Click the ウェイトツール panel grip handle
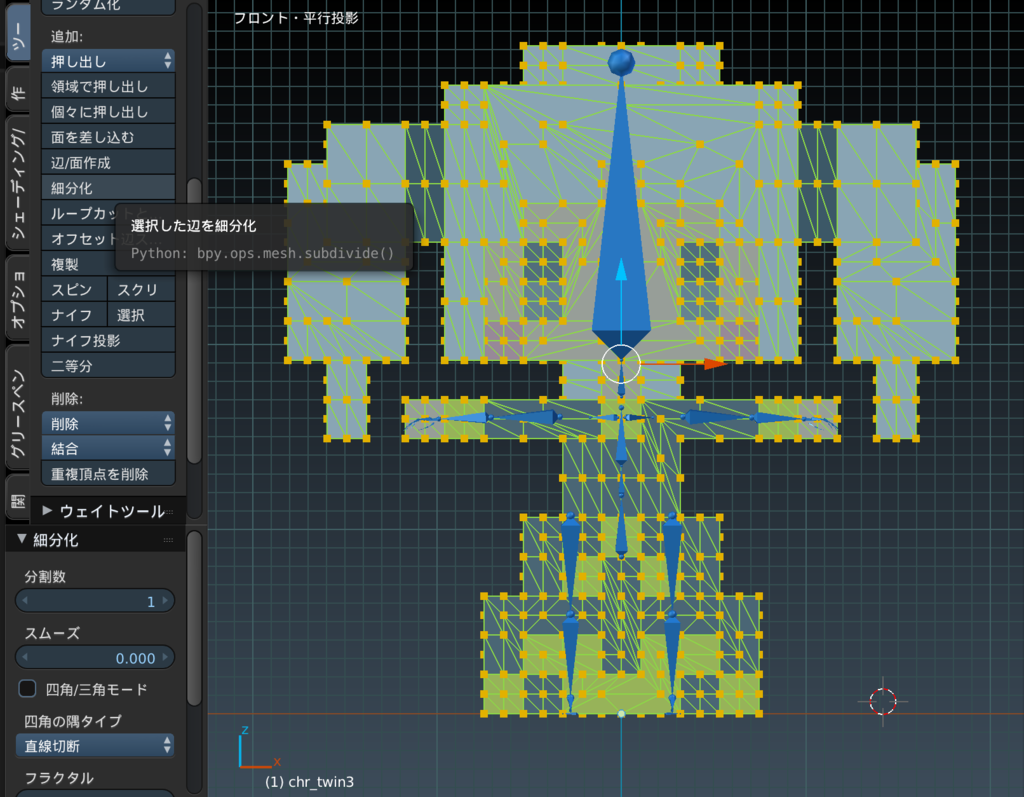 169,512
